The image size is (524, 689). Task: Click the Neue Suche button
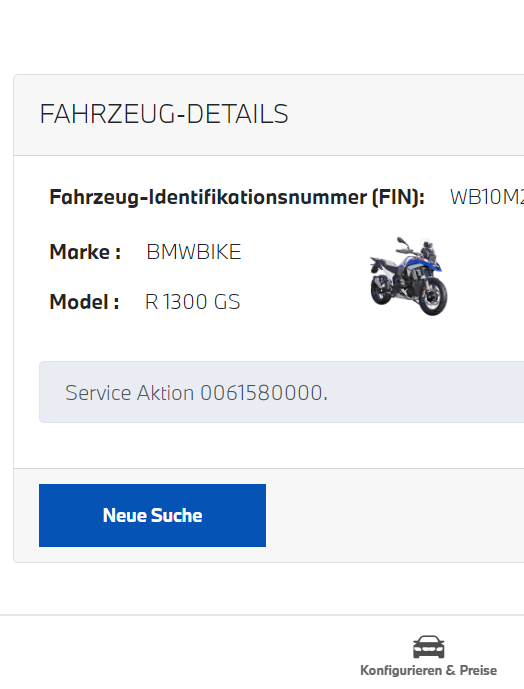(152, 515)
